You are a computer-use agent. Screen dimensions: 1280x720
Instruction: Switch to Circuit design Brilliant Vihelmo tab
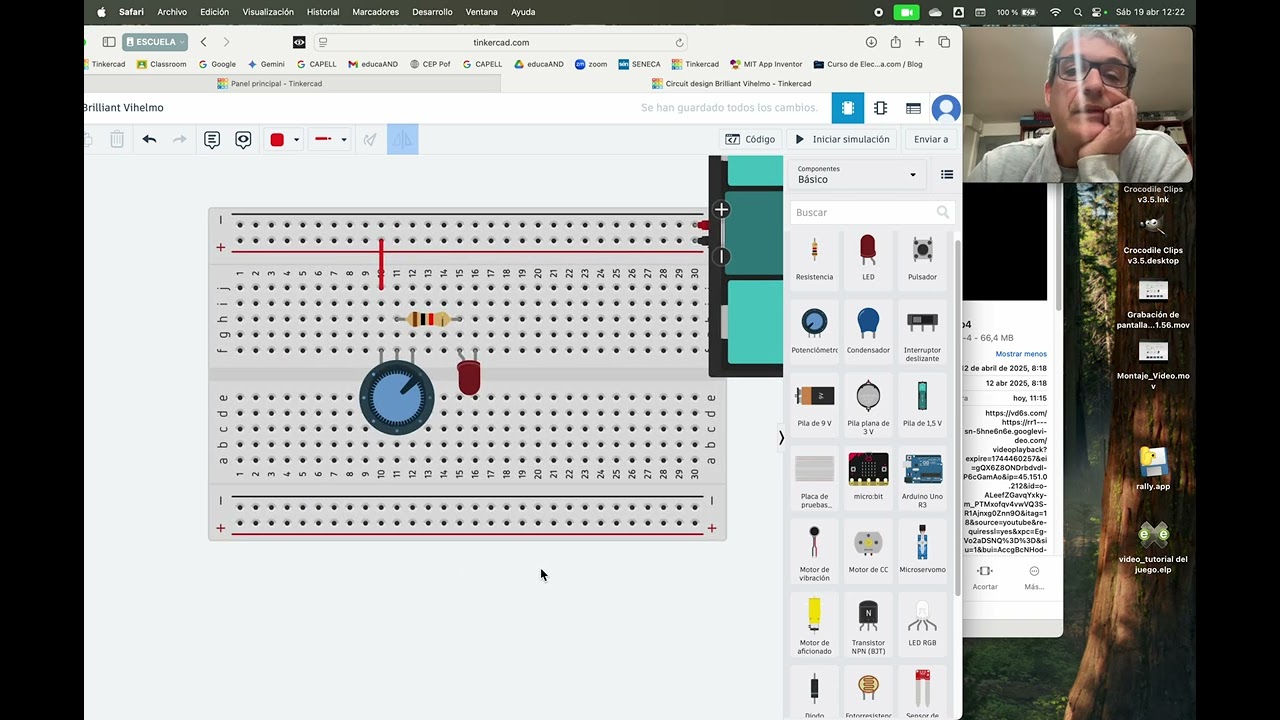[731, 84]
